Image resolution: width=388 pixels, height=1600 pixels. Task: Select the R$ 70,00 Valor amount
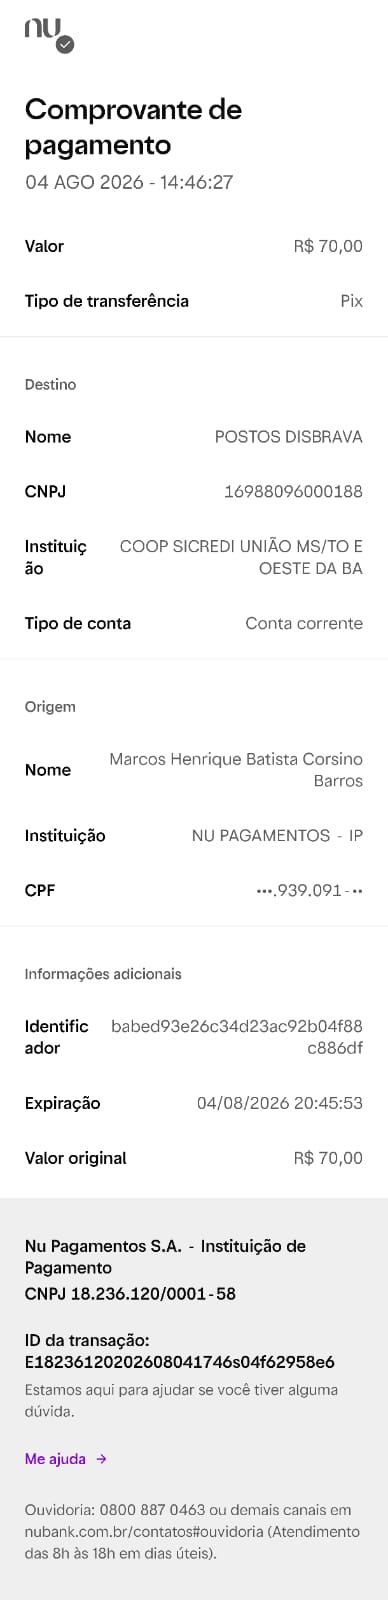(328, 246)
